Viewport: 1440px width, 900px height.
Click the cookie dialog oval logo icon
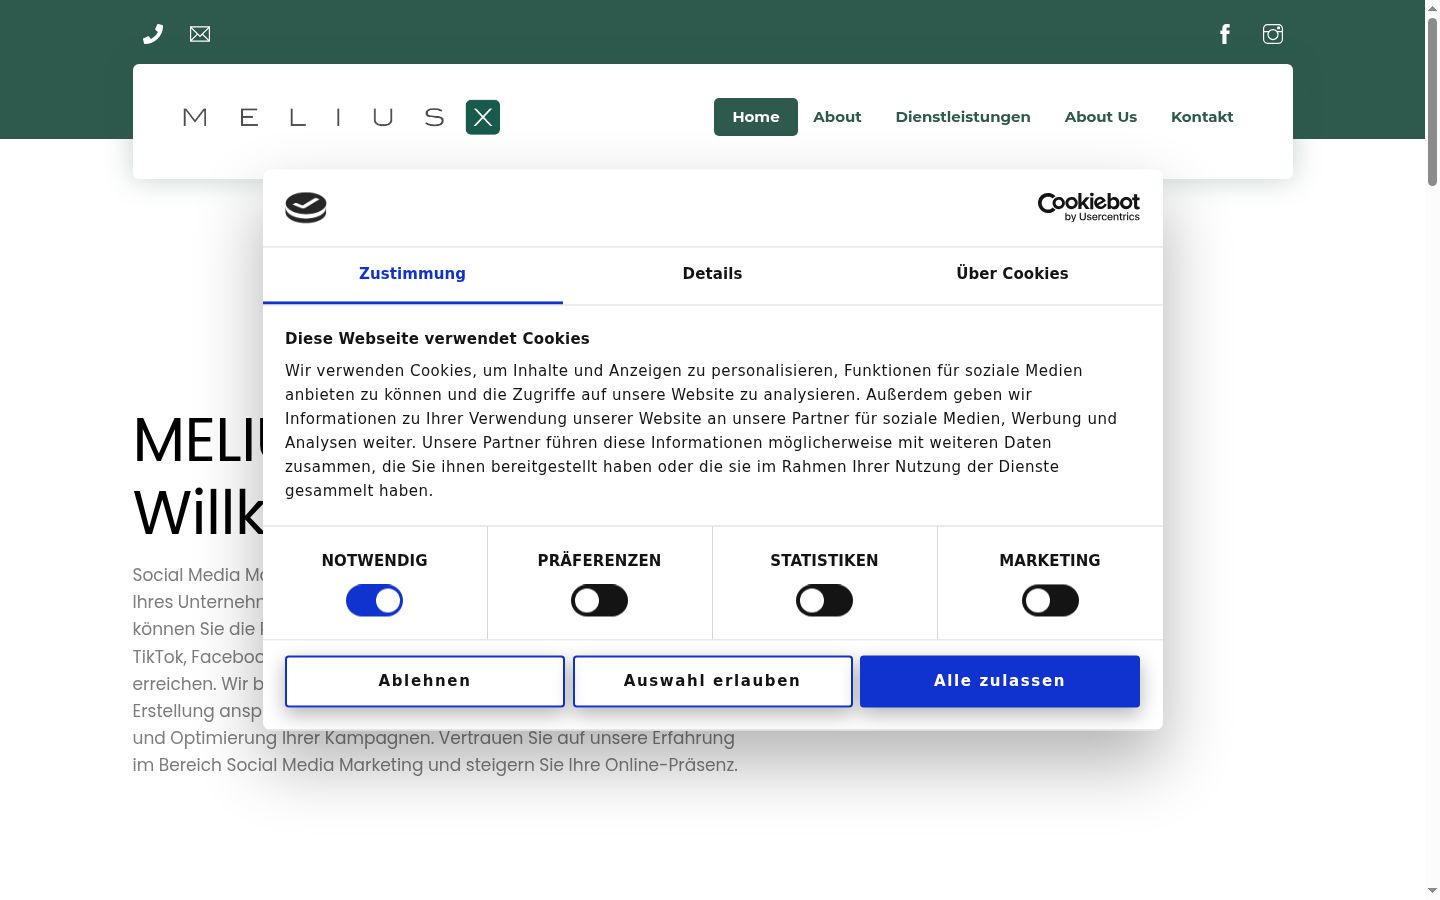pyautogui.click(x=306, y=207)
